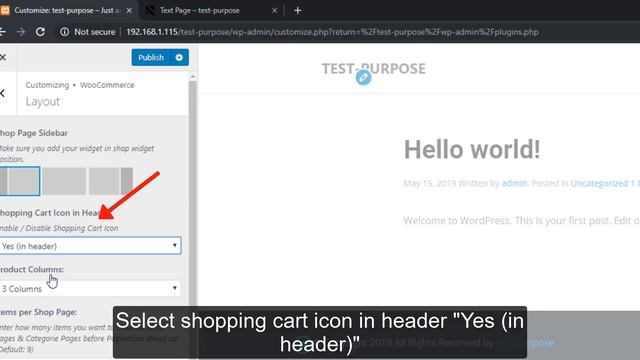The width and height of the screenshot is (640, 360).
Task: Choose the no sidebar layout thumbnail
Action: click(64, 181)
